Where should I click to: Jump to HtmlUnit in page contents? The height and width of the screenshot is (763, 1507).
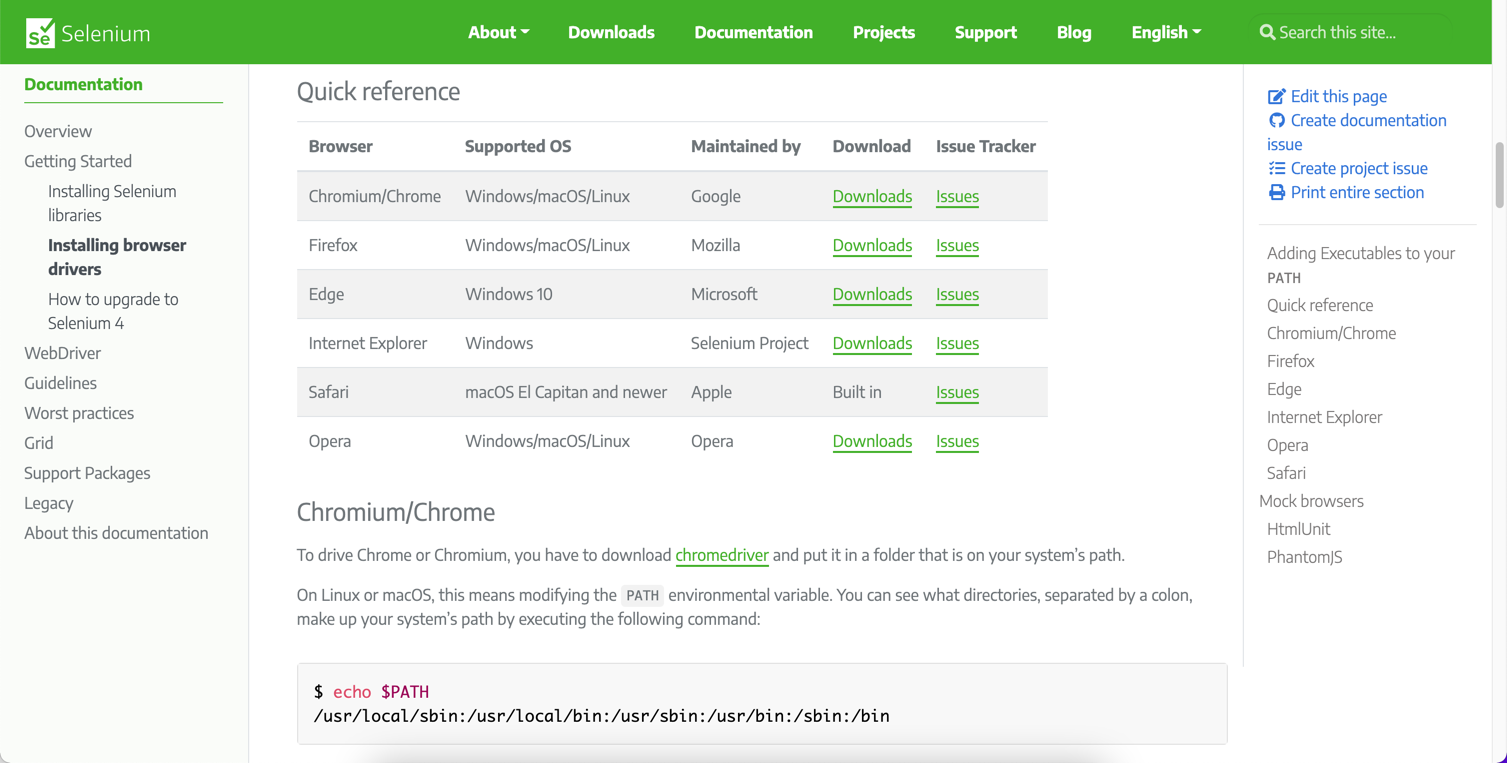1298,529
